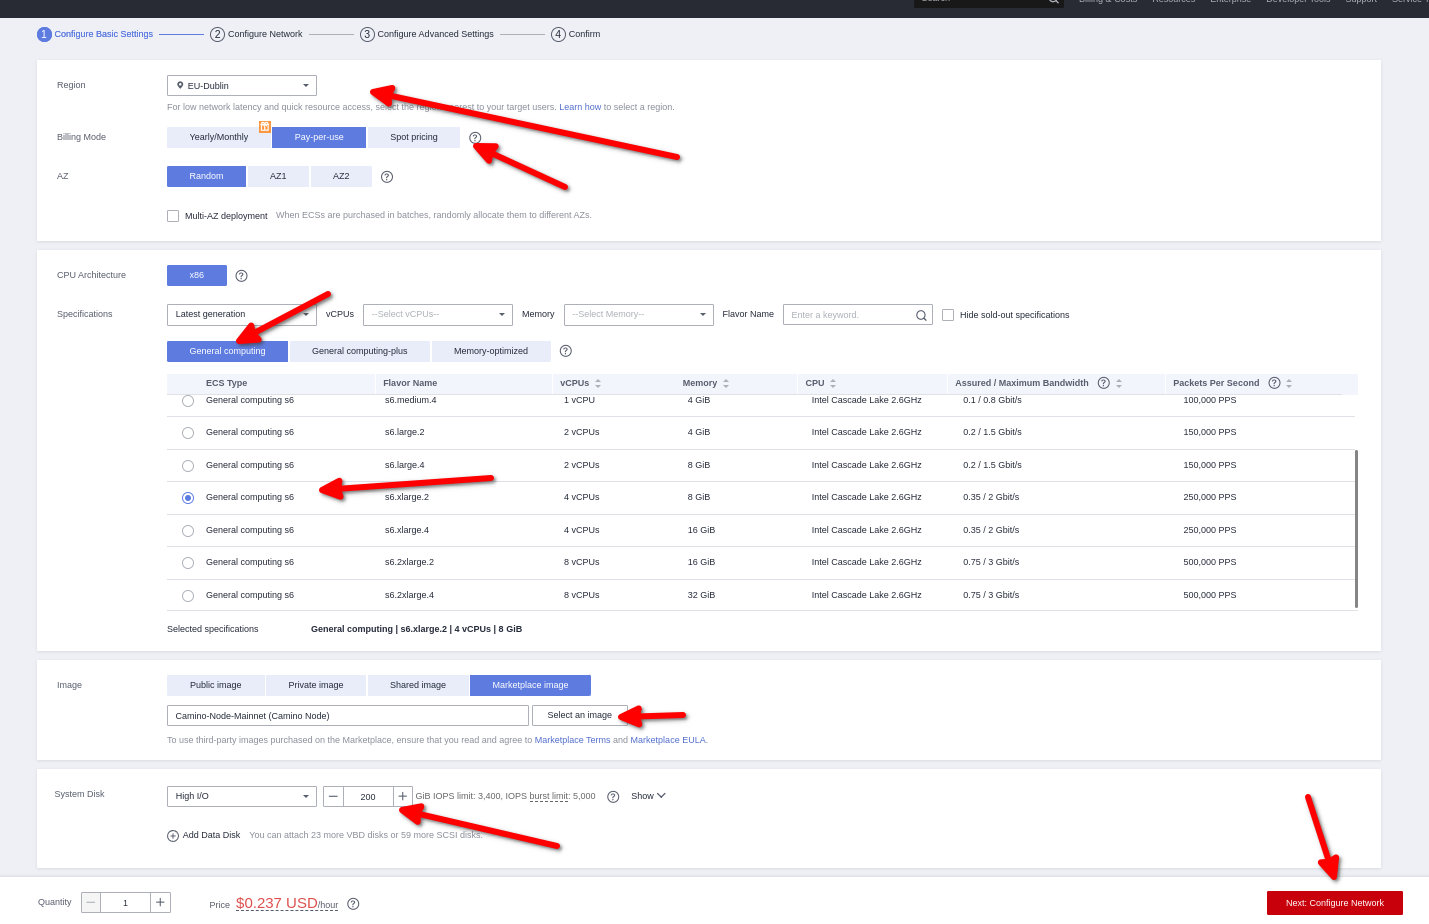Click the Flavor Name keyword input field
This screenshot has height=924, width=1429.
(850, 315)
